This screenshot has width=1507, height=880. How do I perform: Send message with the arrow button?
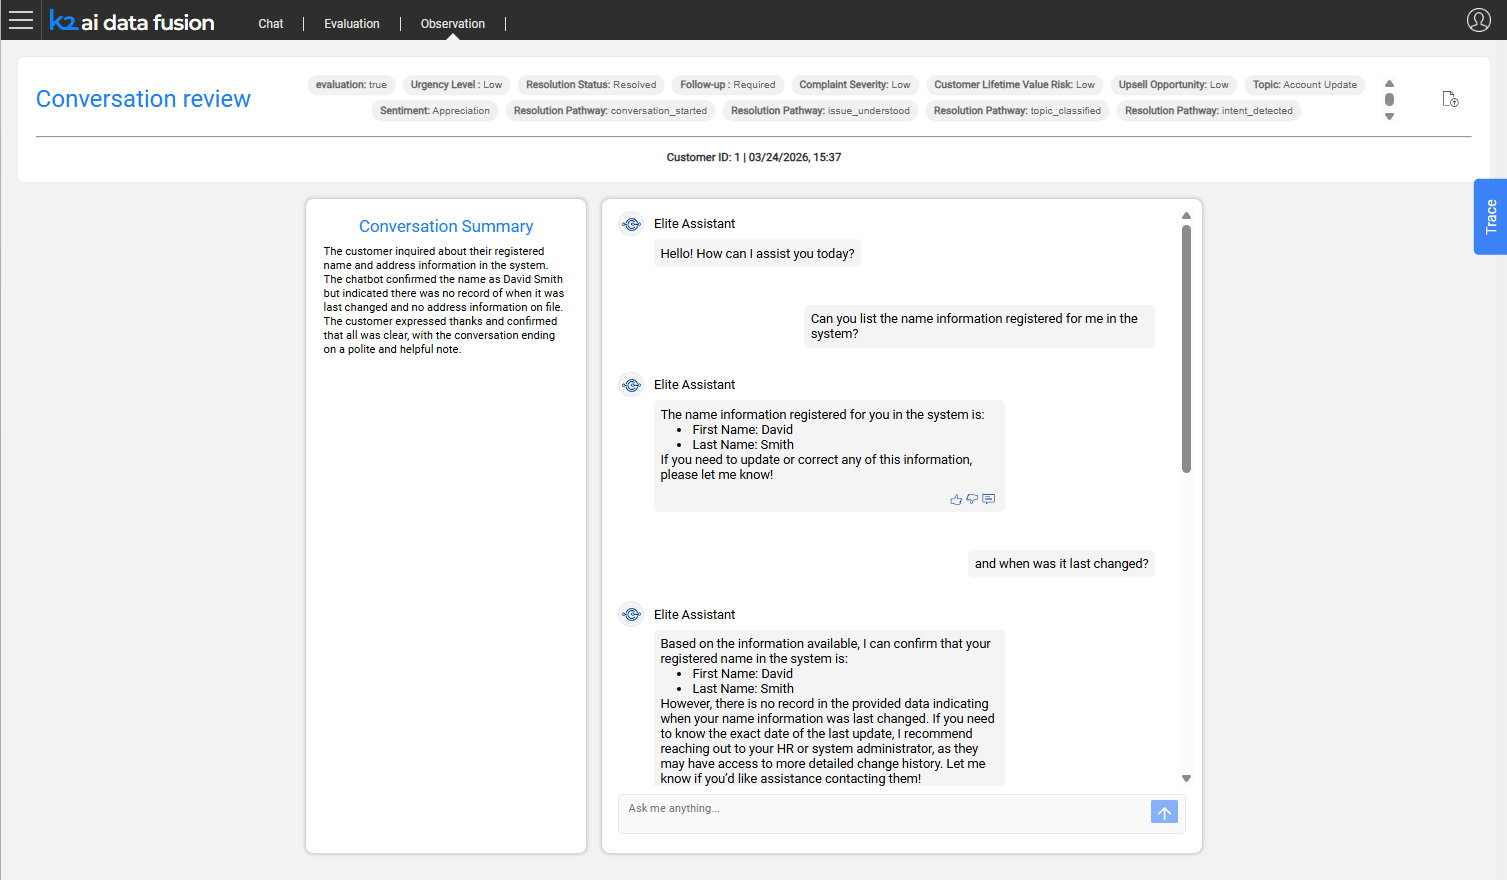tap(1164, 812)
